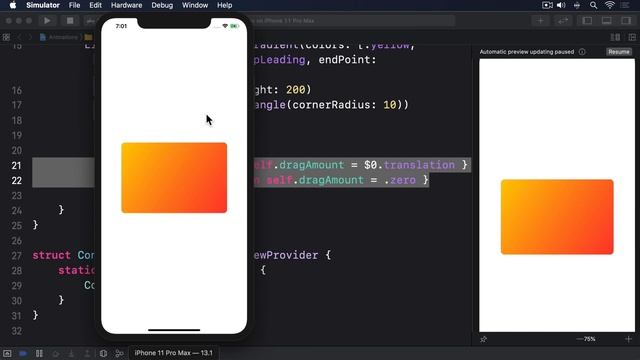Click the gradient rectangle in the Xcode preview

pyautogui.click(x=557, y=217)
